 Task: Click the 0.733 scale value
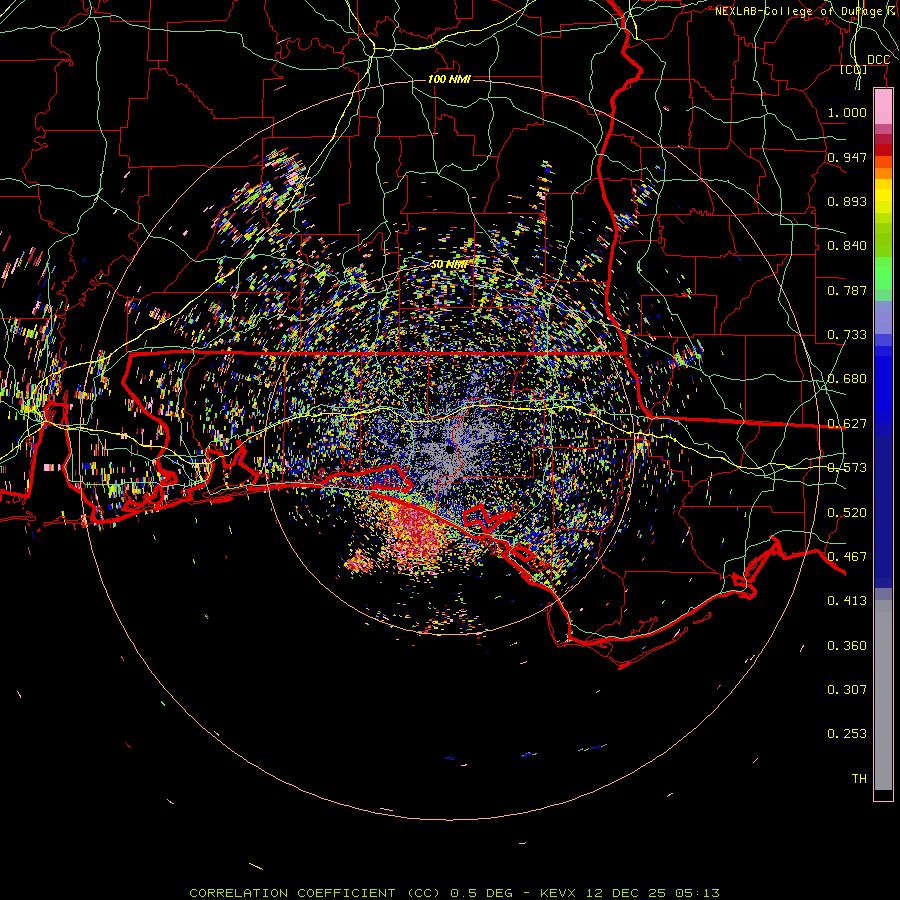pyautogui.click(x=847, y=335)
